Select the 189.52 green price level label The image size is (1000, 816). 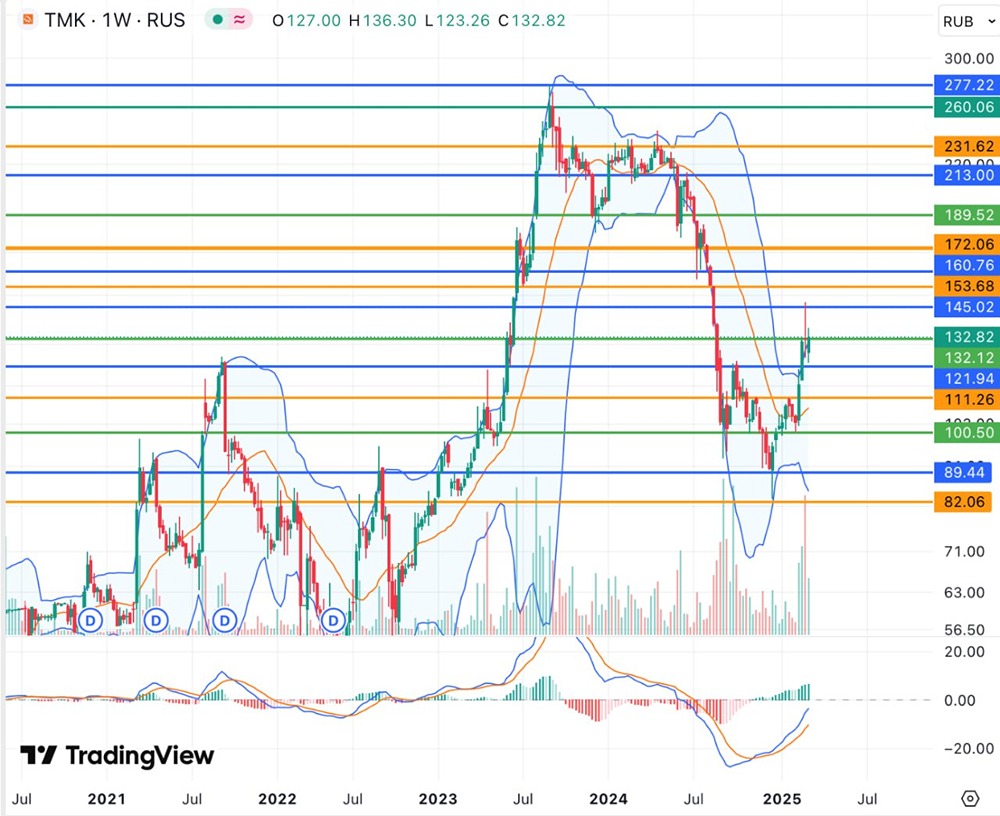[965, 215]
